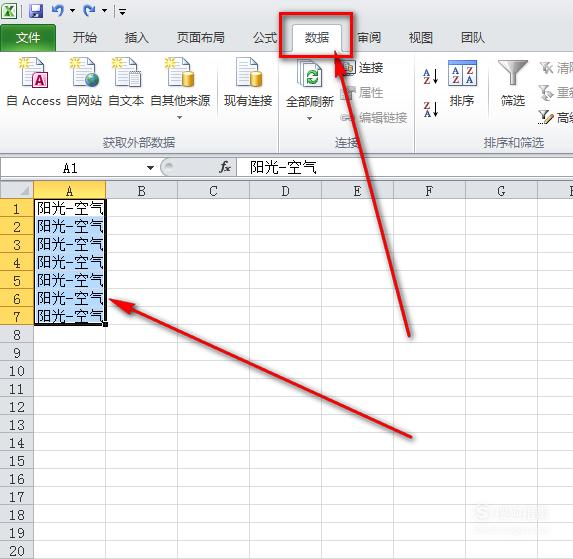
Task: Select row 1 header
Action: click(17, 208)
